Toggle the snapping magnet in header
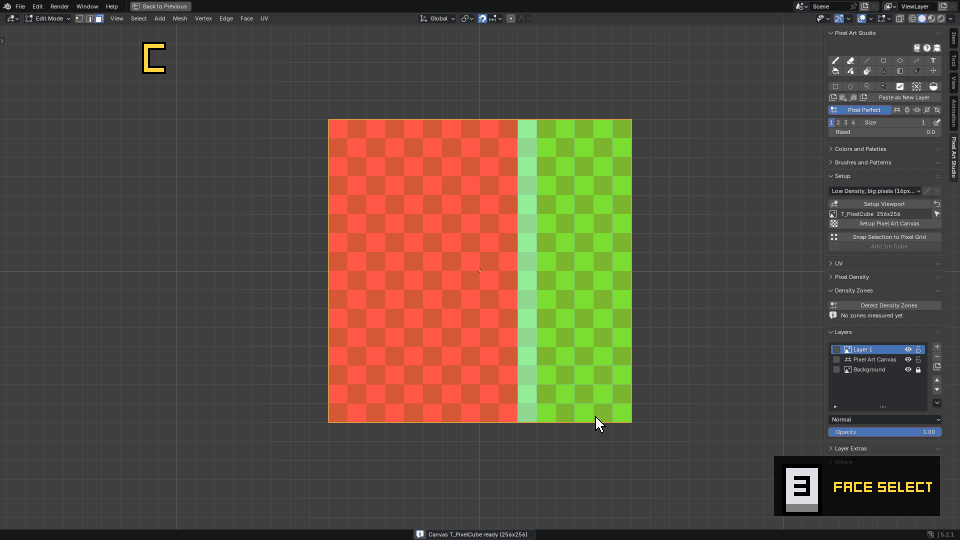 coord(482,19)
